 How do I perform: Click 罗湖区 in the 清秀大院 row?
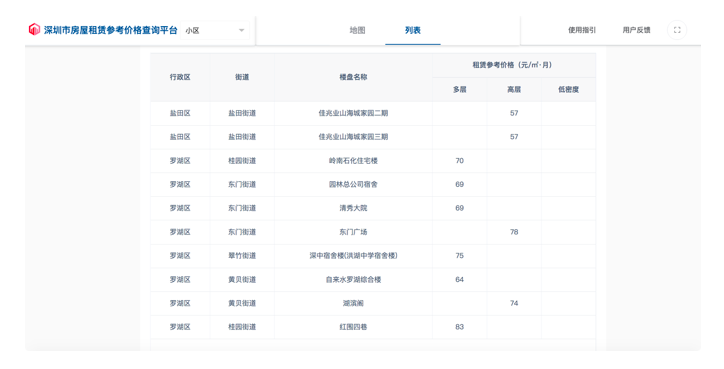(180, 208)
